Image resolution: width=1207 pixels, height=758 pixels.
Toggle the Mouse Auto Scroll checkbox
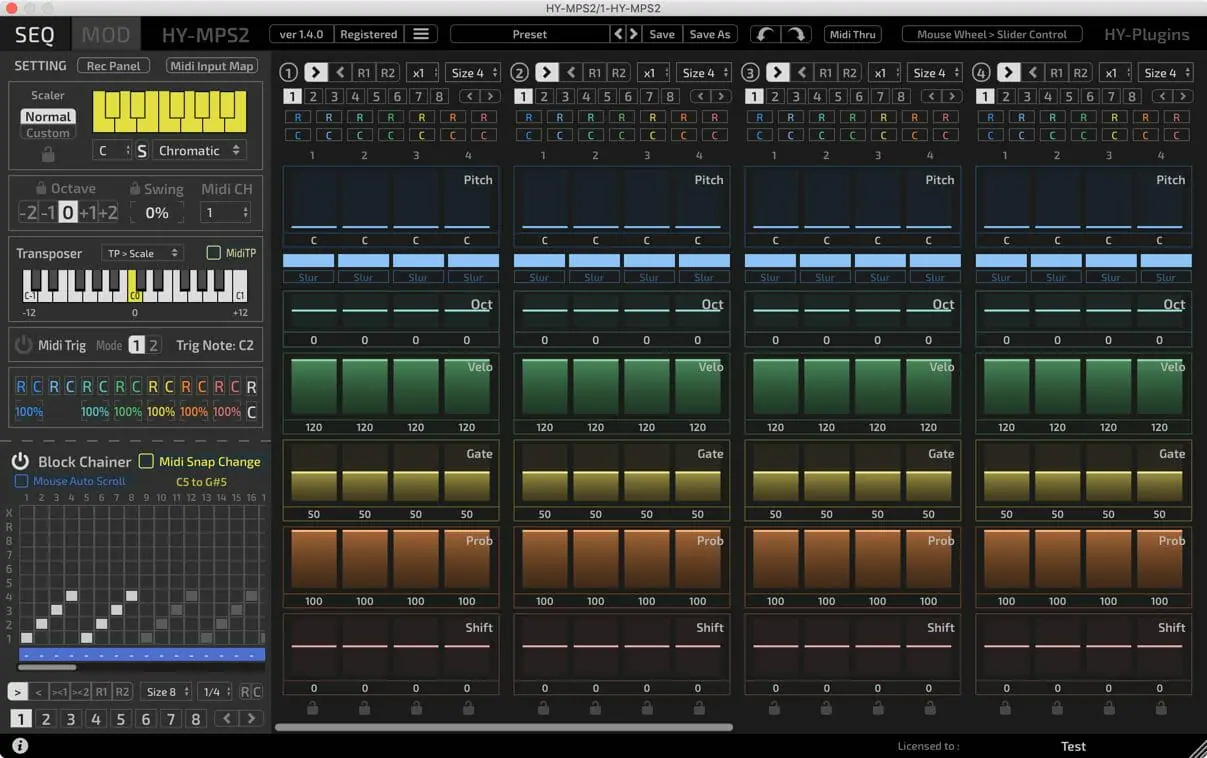point(21,481)
